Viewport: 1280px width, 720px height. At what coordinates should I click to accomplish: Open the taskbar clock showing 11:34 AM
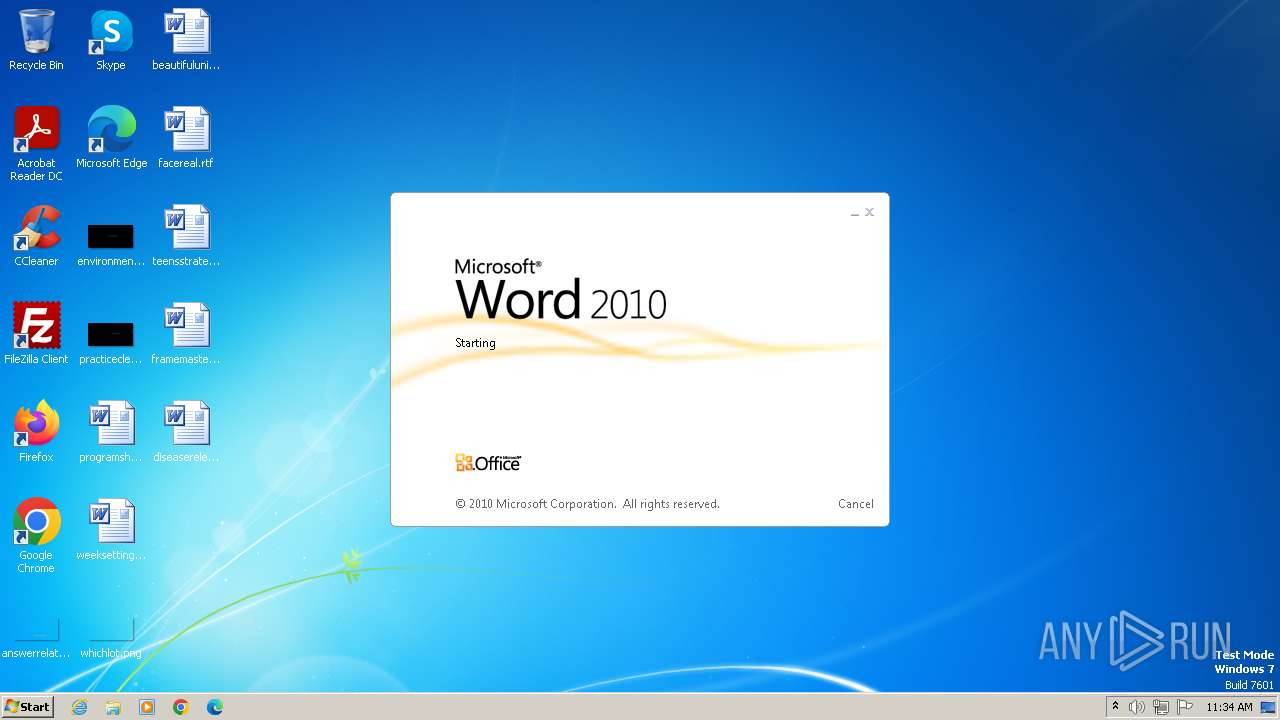[x=1229, y=707]
